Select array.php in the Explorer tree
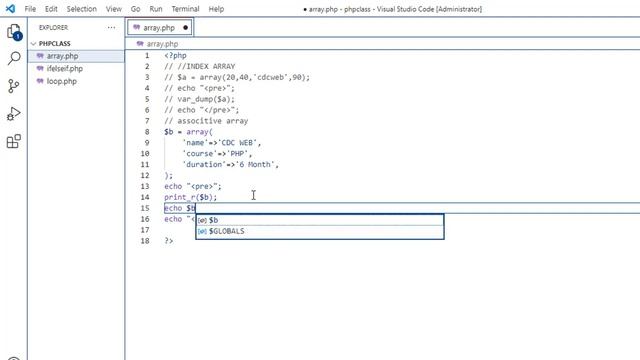This screenshot has width=640, height=360. pos(76,56)
